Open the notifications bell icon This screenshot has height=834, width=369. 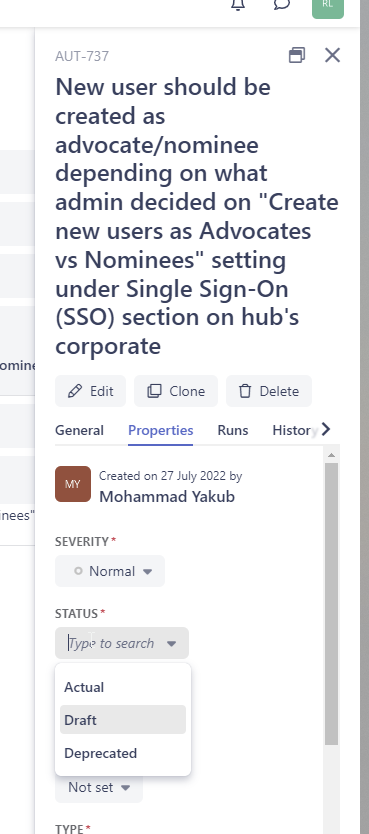(x=238, y=5)
